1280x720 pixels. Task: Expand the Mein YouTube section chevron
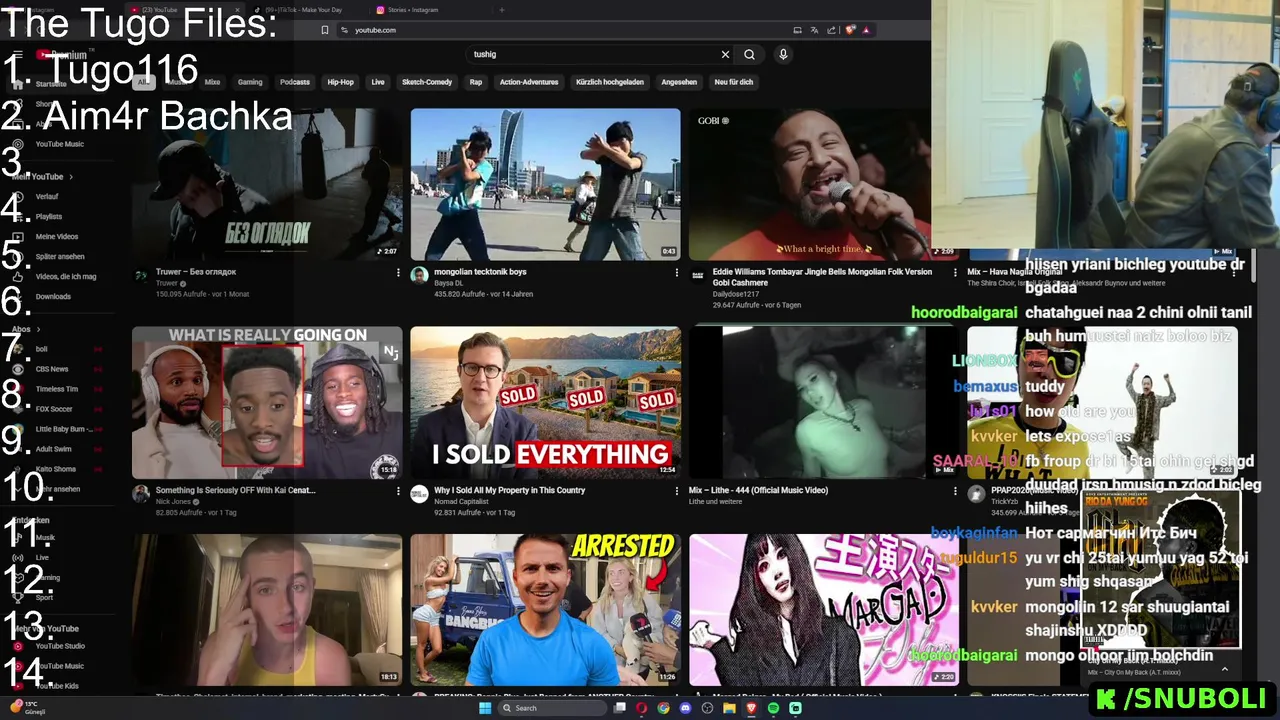[71, 177]
